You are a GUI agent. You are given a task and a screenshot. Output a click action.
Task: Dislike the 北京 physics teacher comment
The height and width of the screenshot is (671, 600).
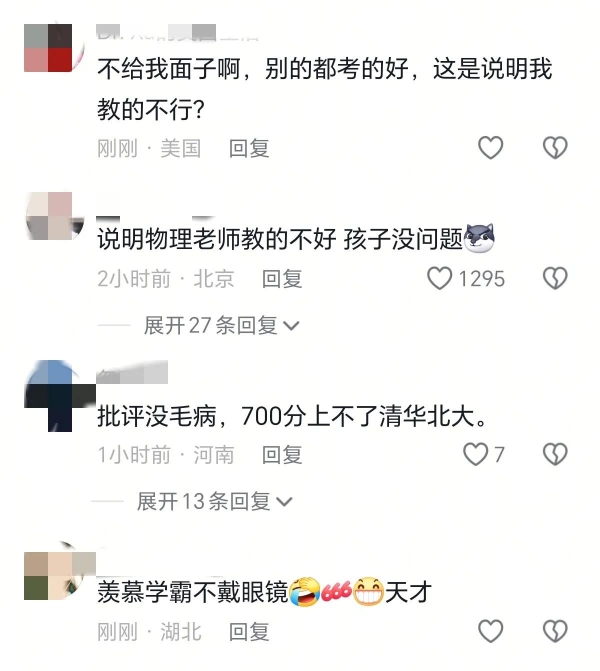click(555, 279)
